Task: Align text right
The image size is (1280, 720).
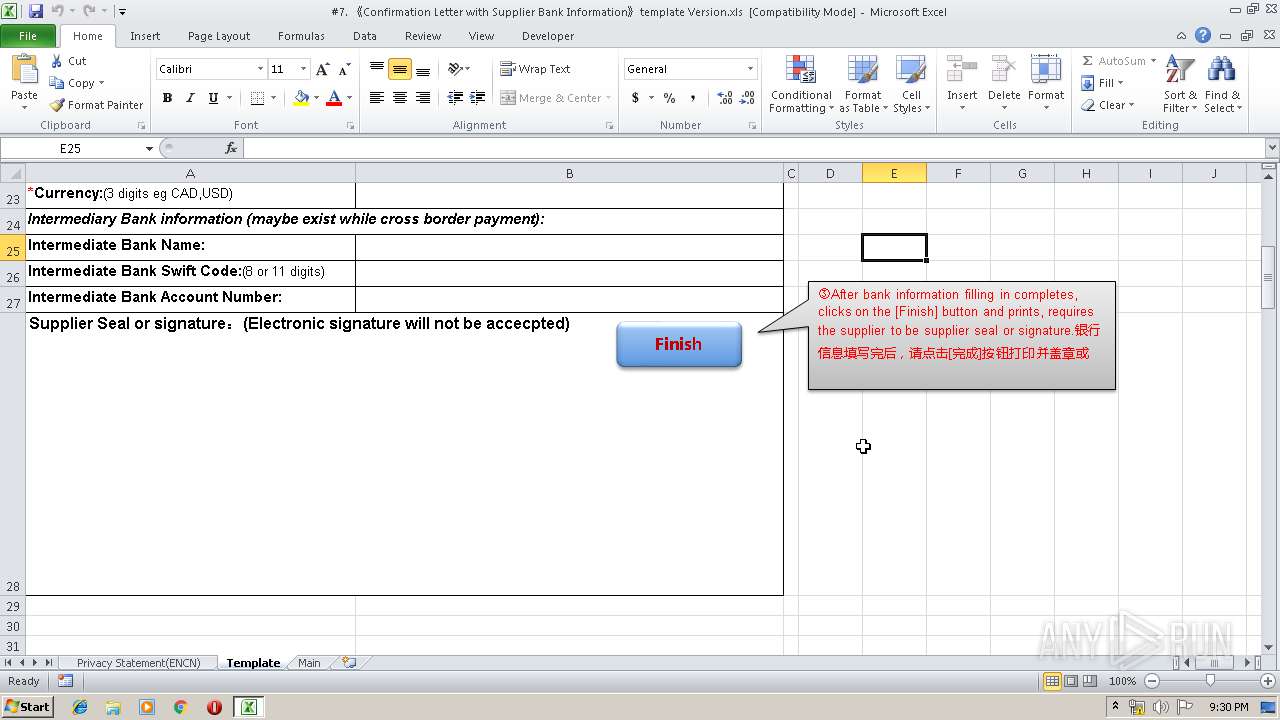Action: coord(423,98)
